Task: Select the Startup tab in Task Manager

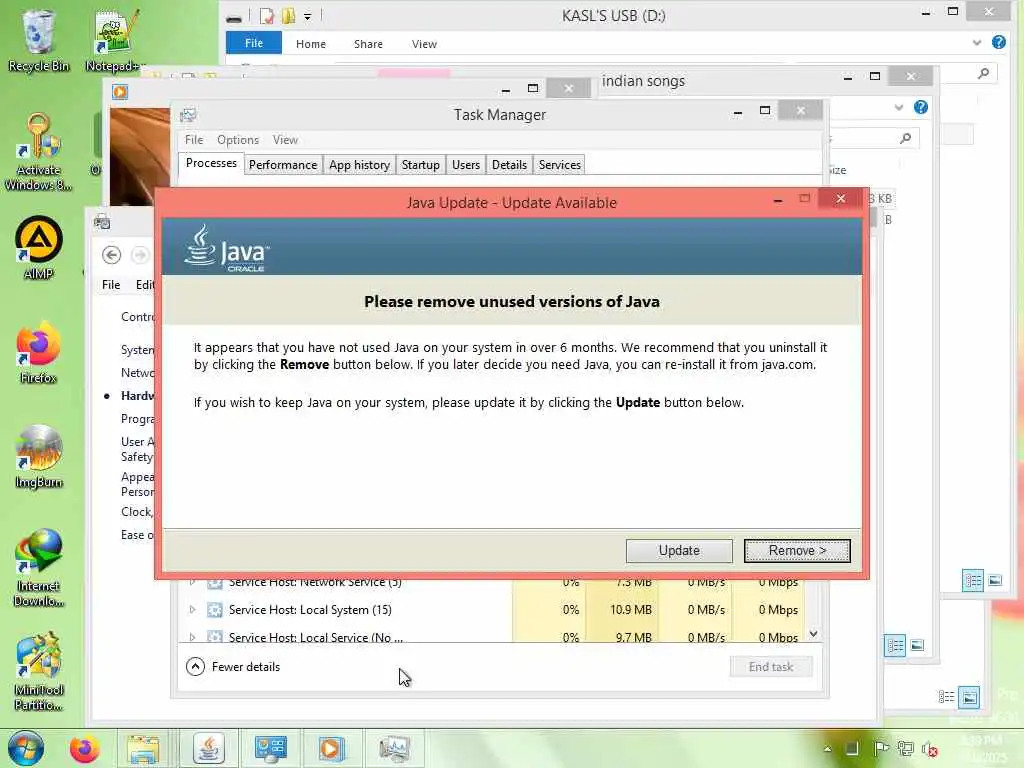Action: pos(421,165)
